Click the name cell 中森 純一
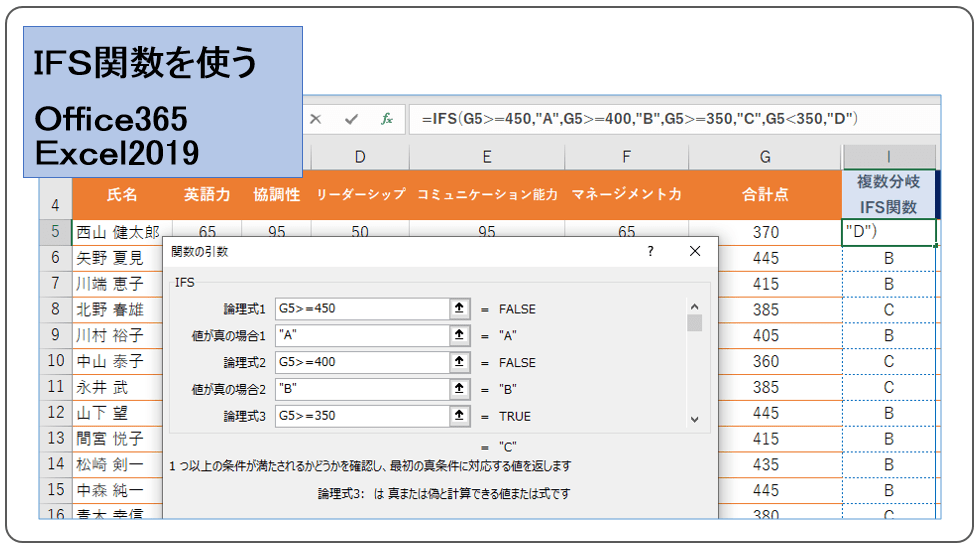Screen dimensions: 980x549 pos(118,490)
